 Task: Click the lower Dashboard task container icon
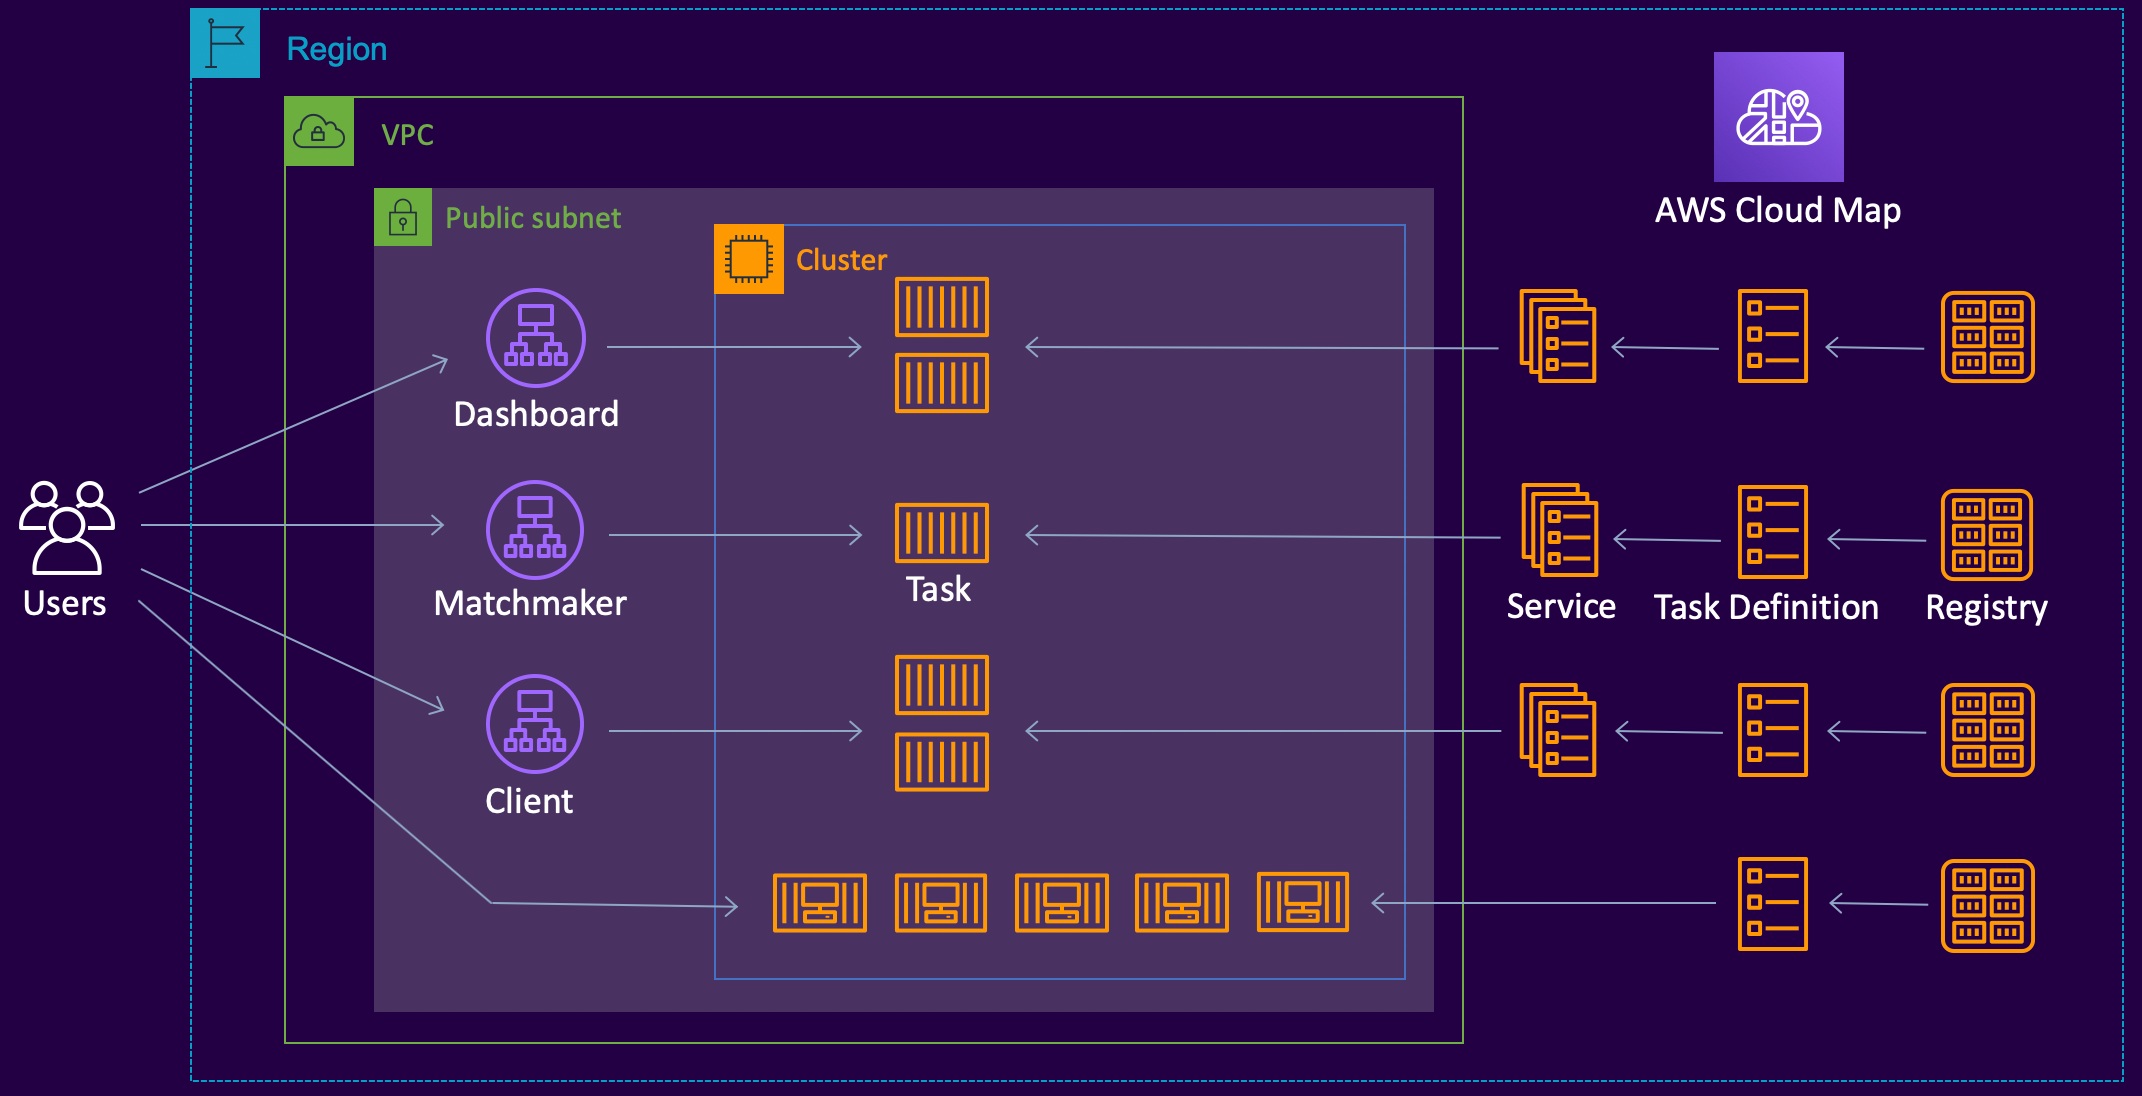tap(942, 383)
